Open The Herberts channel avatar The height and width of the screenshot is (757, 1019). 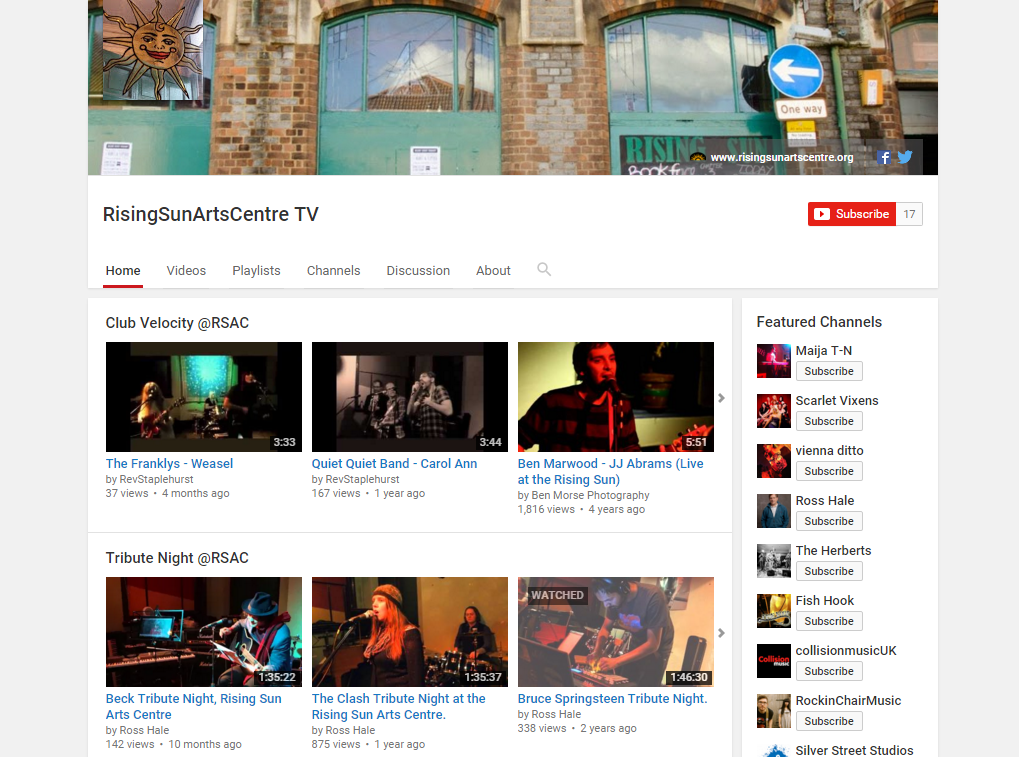tap(773, 561)
